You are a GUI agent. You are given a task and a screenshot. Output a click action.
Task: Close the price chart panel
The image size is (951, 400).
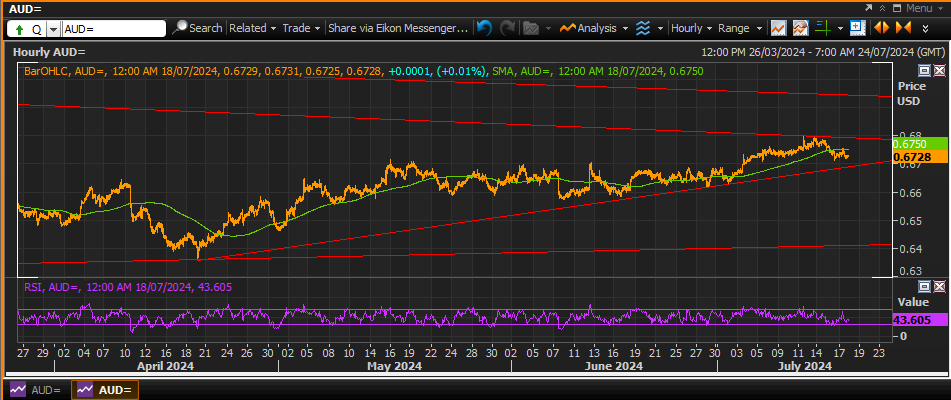point(939,71)
